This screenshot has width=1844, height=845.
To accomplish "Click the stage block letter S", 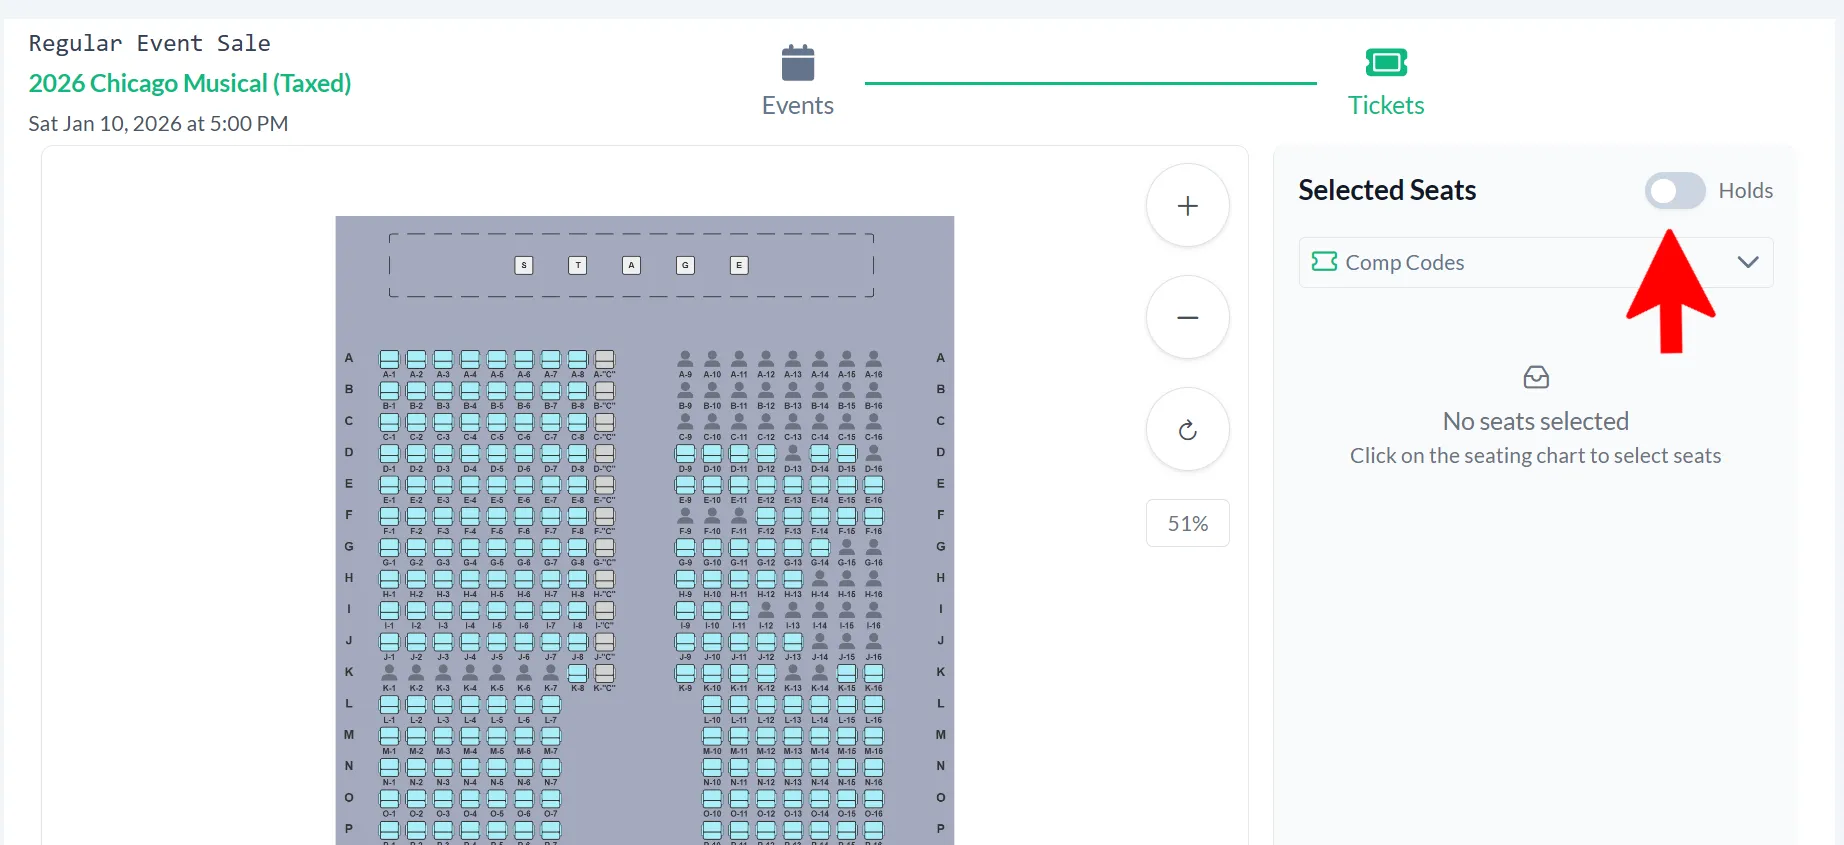I will (x=524, y=265).
